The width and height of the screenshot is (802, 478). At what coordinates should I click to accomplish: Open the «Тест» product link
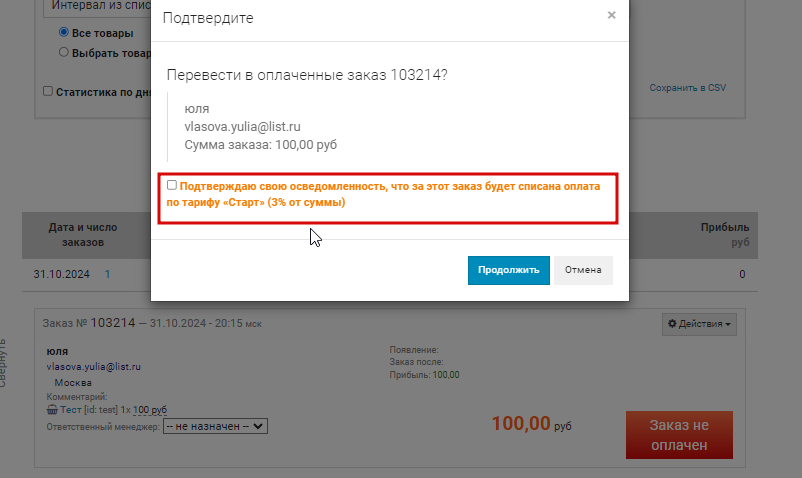point(71,409)
